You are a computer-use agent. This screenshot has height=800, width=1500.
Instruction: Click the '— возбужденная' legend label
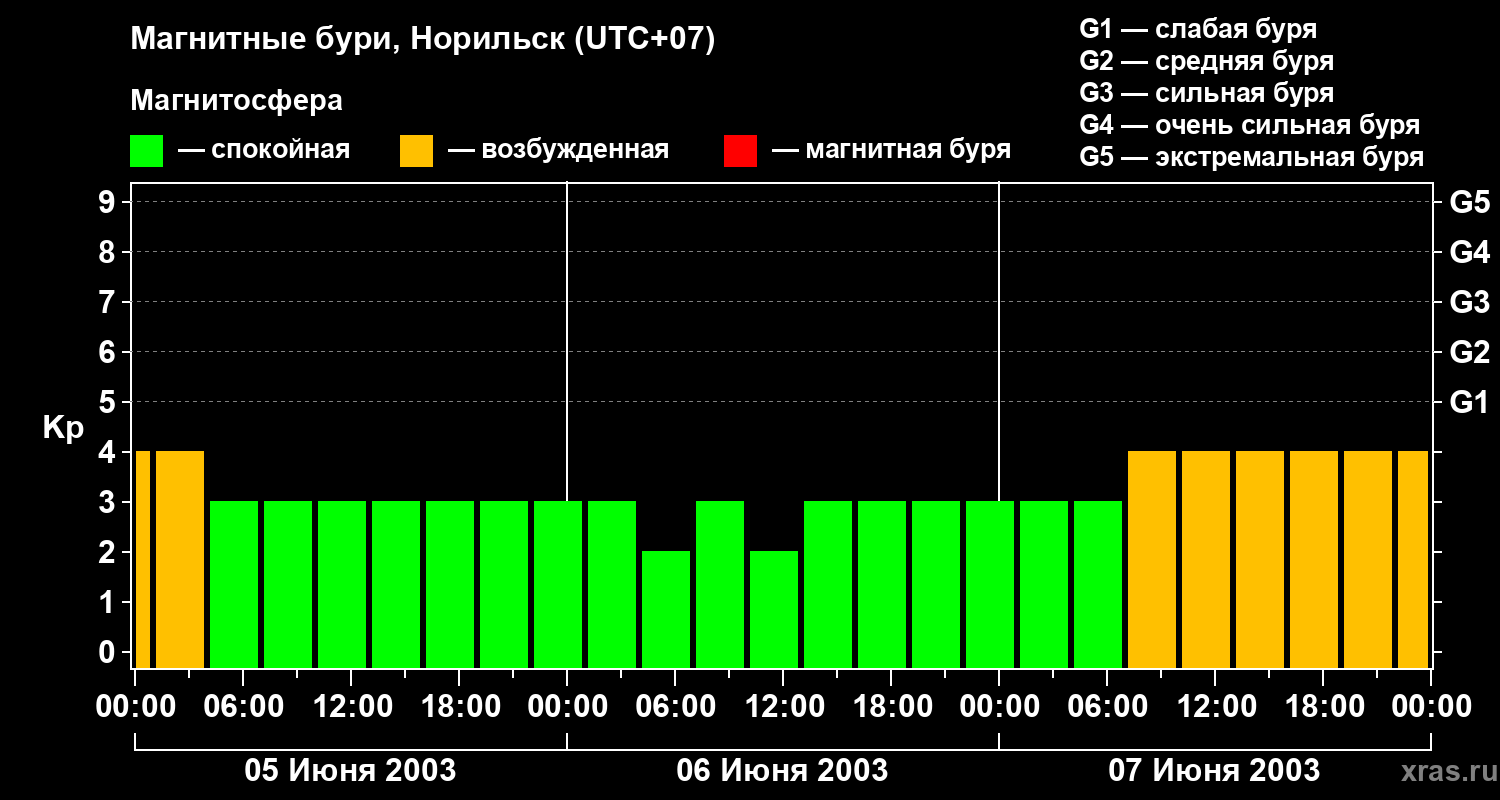pyautogui.click(x=558, y=150)
